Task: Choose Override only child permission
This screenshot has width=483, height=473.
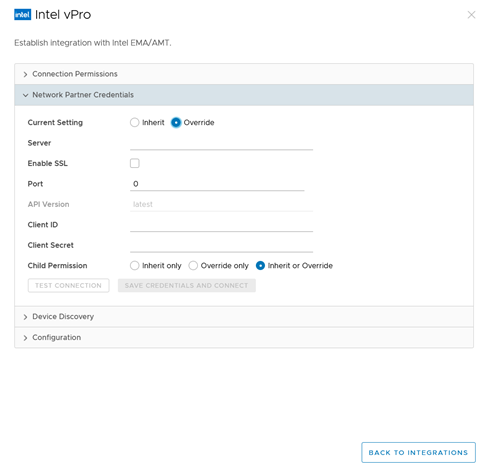Action: [193, 266]
